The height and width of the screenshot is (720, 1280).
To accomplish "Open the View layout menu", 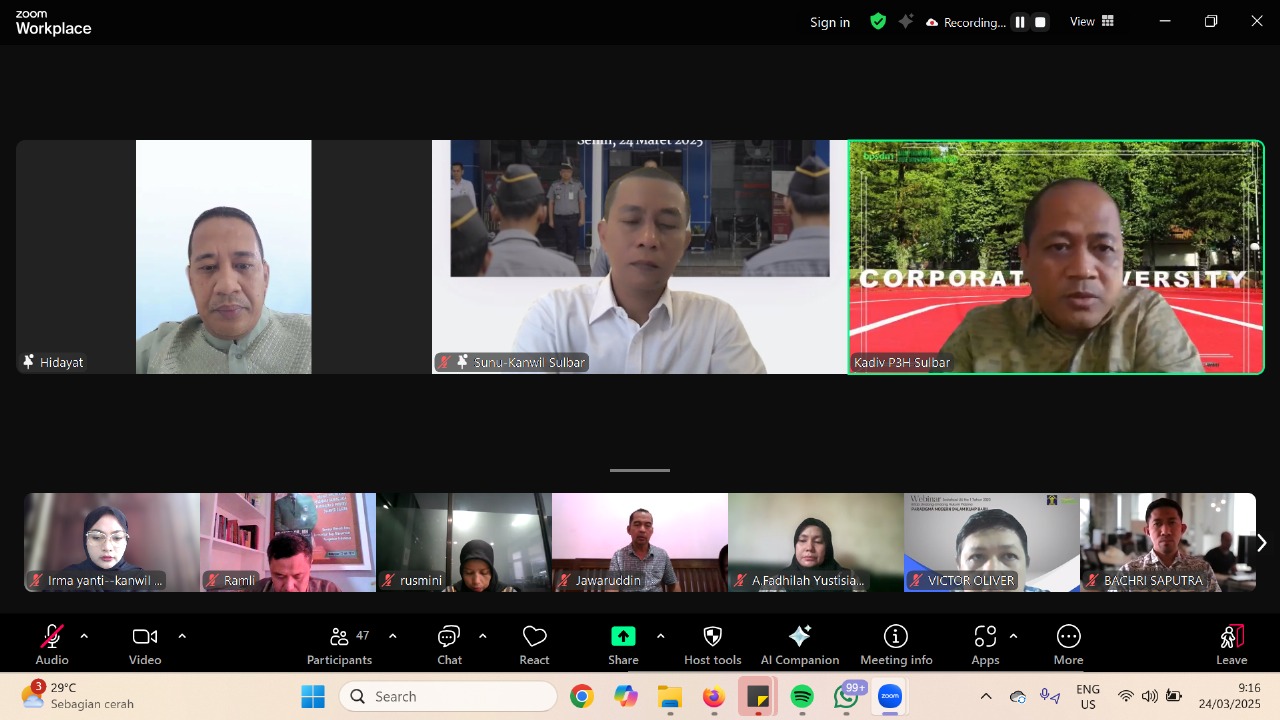I will [1092, 22].
